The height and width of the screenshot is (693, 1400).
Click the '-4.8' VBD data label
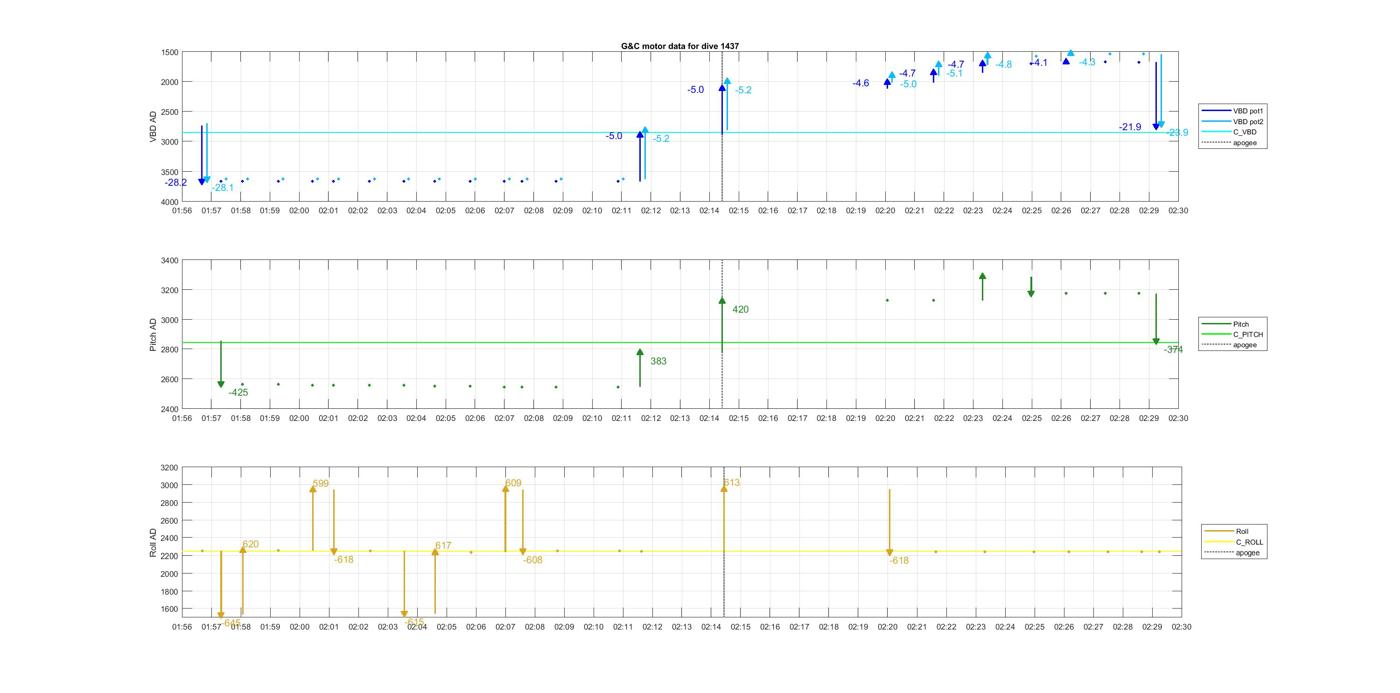click(x=1003, y=65)
